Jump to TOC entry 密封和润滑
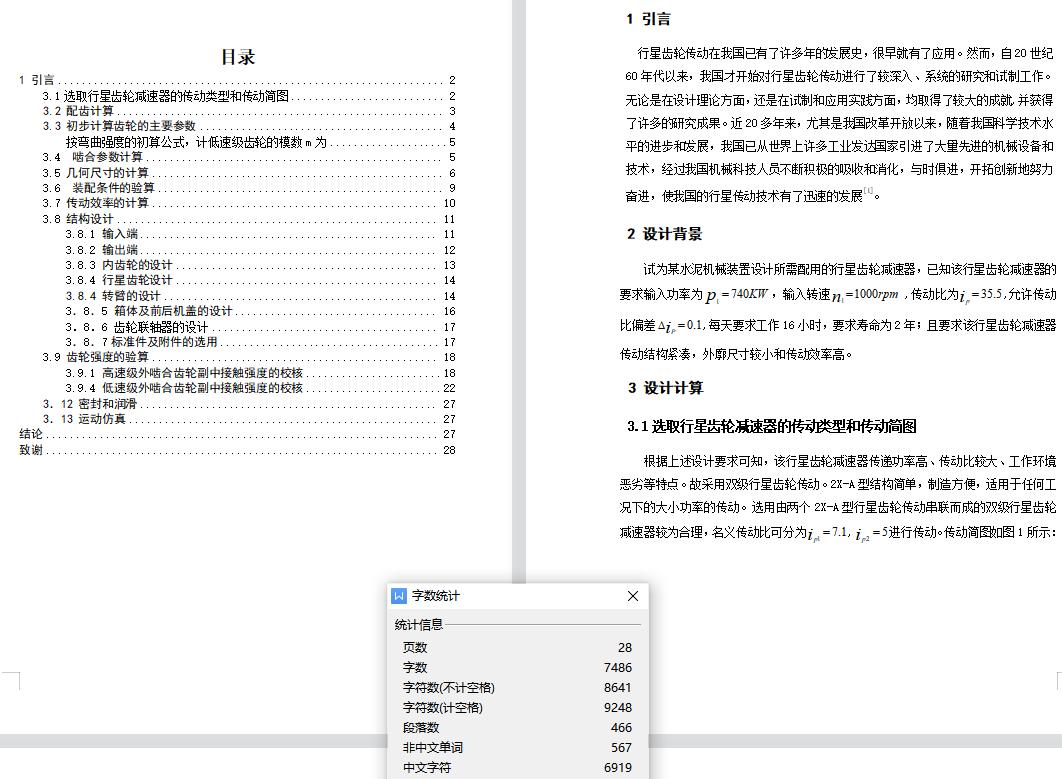 point(90,403)
